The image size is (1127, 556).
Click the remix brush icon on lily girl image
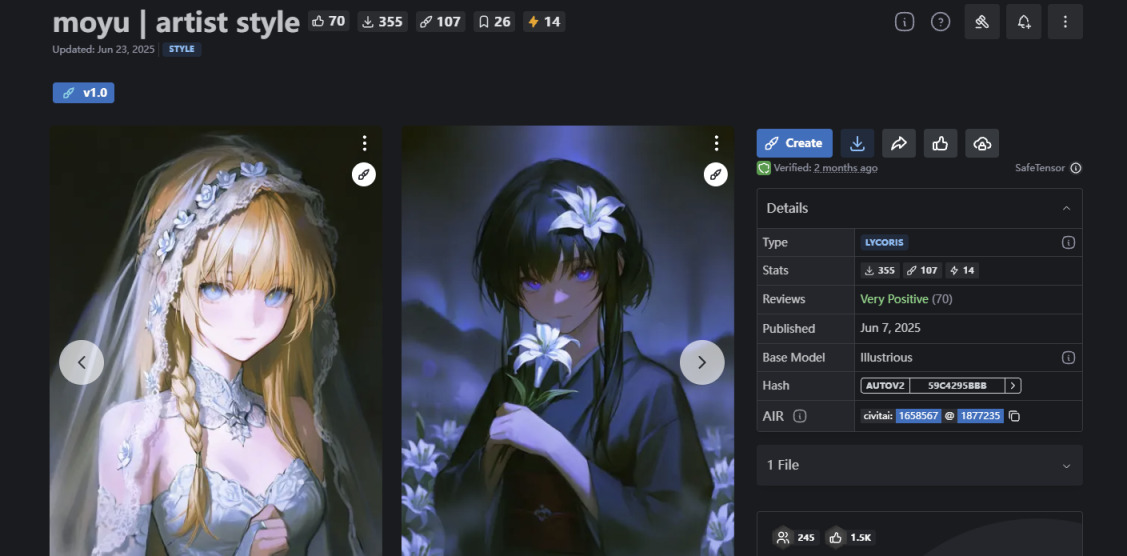tap(715, 174)
